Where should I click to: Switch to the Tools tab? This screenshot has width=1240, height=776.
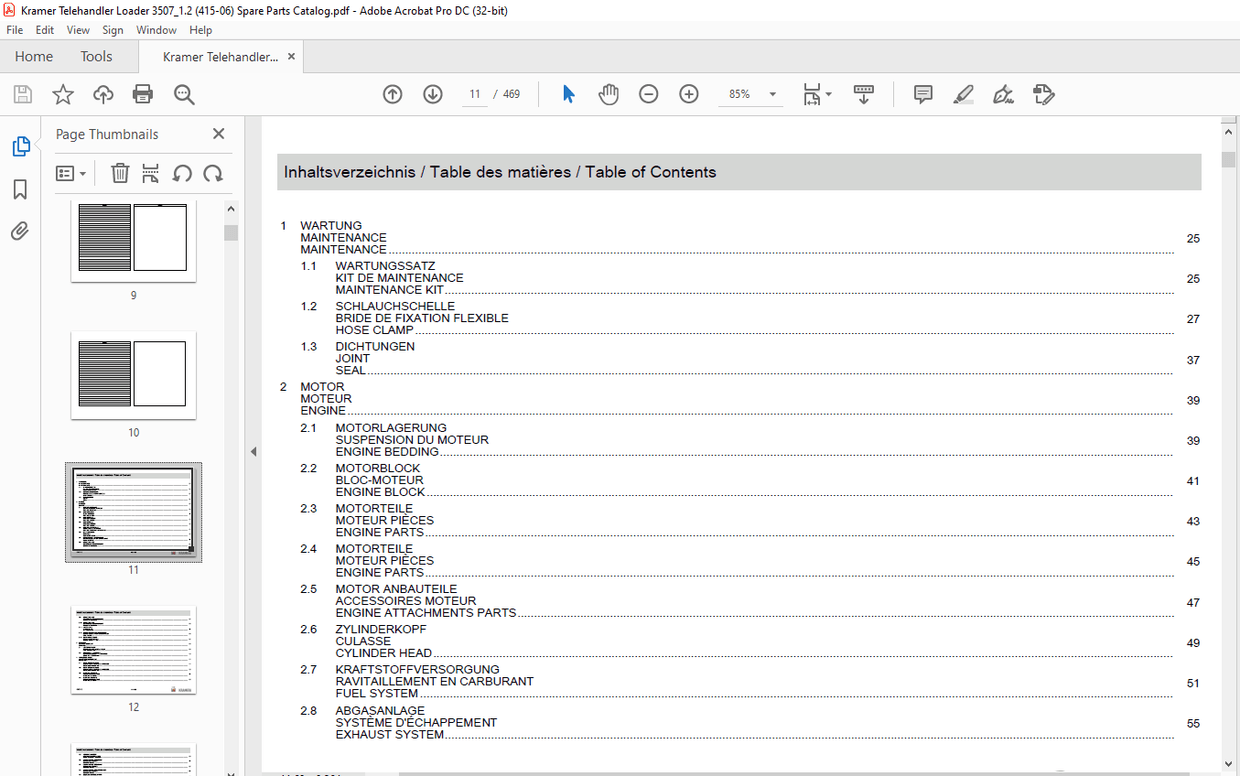[96, 57]
